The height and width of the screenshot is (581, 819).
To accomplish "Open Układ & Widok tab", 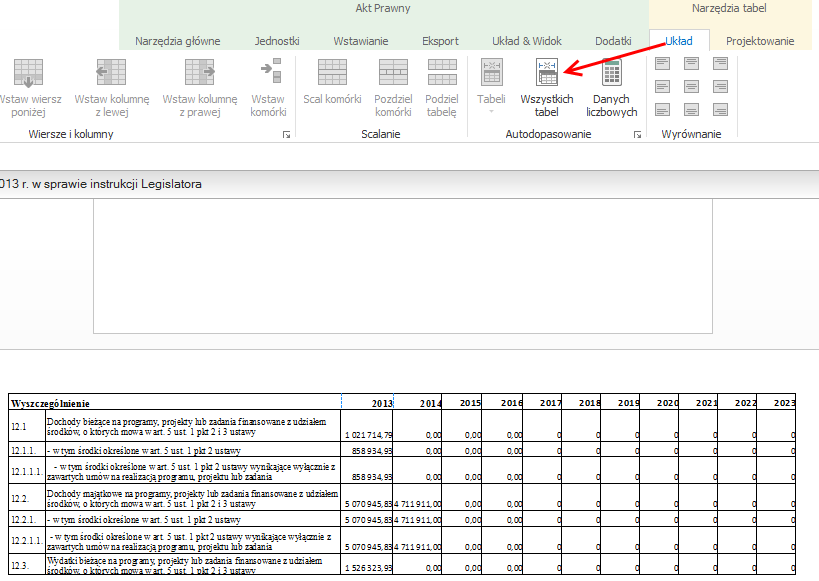I will [526, 41].
